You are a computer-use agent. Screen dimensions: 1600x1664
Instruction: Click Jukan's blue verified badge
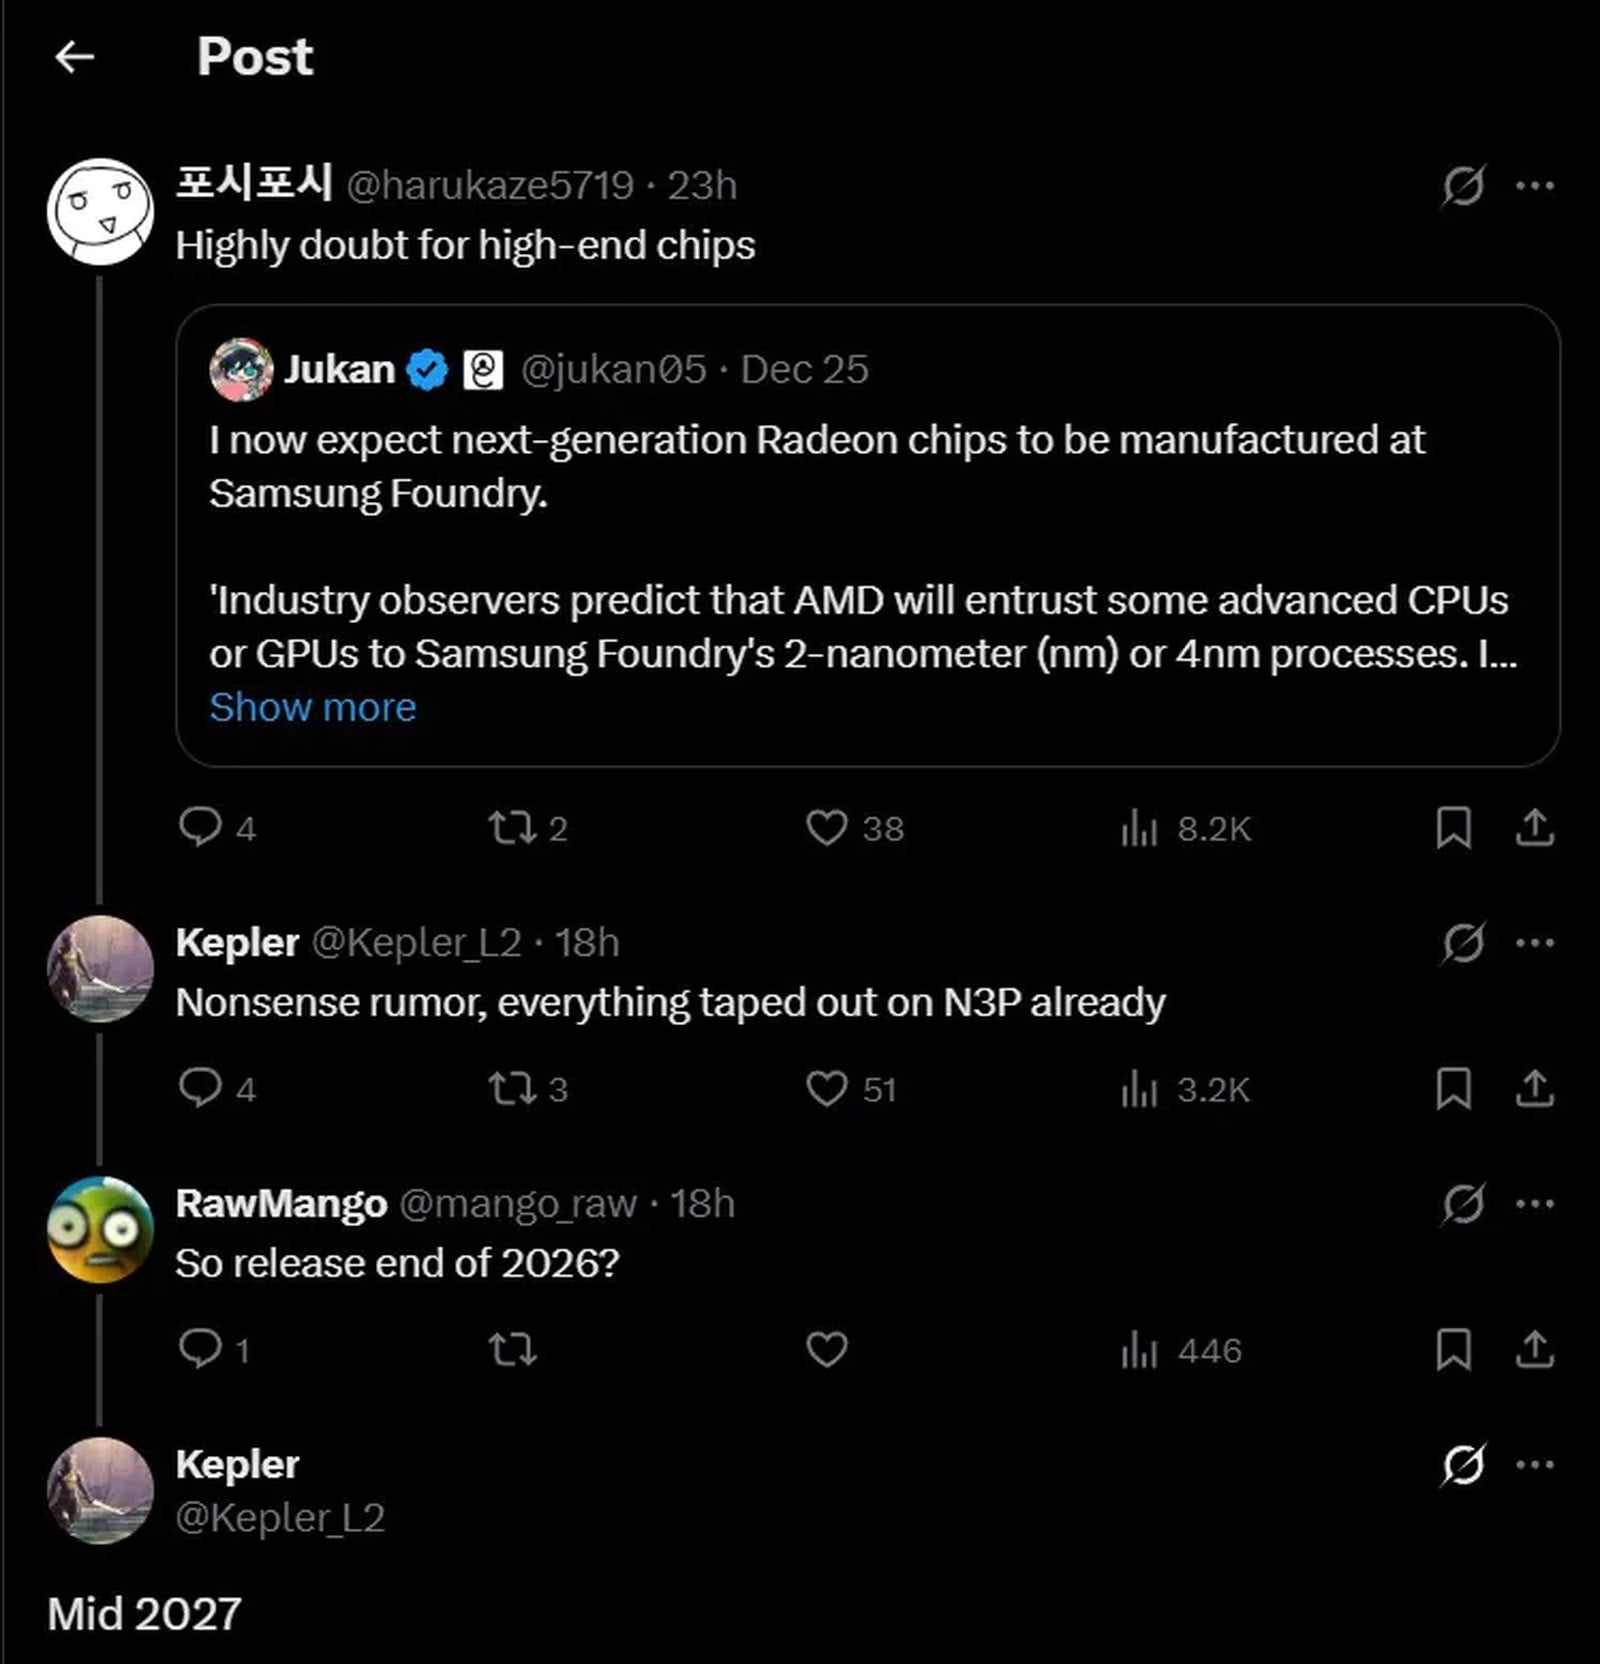coord(427,368)
